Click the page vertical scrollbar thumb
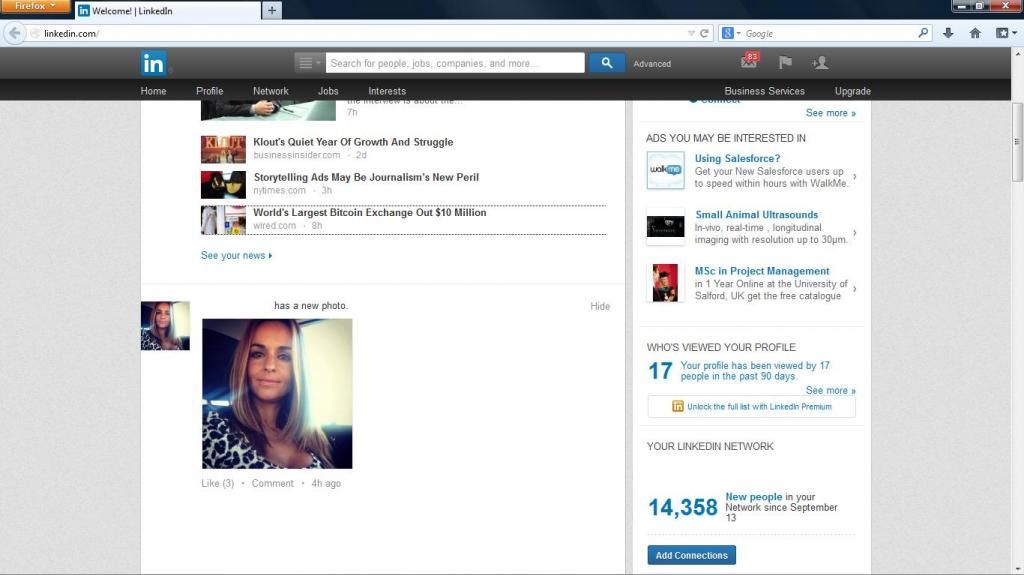1024x575 pixels. coord(1017,142)
